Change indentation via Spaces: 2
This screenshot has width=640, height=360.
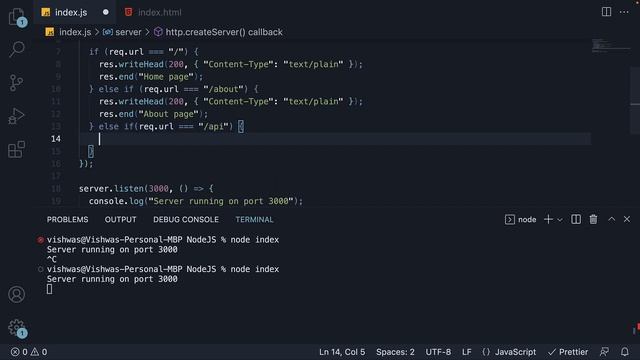click(x=395, y=352)
